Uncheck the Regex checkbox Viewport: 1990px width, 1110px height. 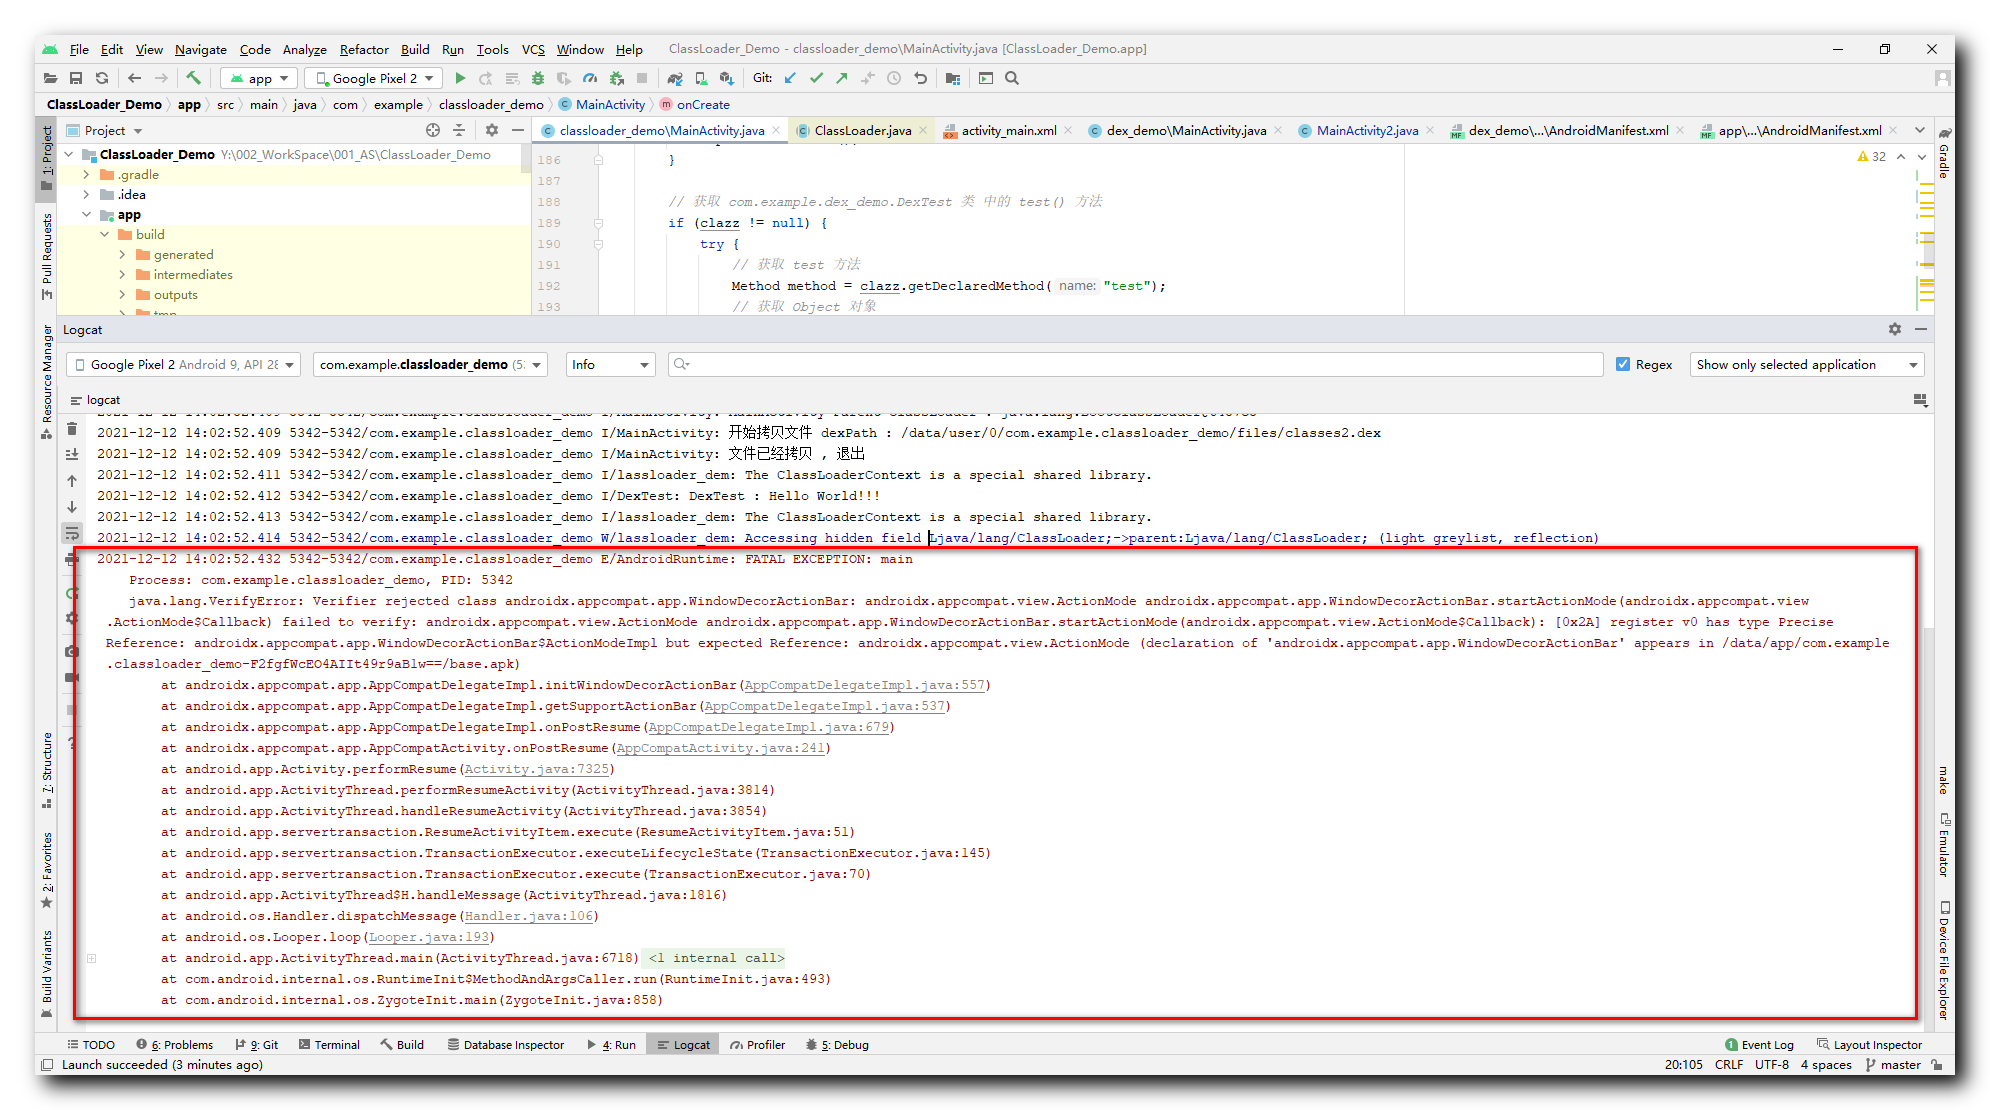[x=1623, y=365]
